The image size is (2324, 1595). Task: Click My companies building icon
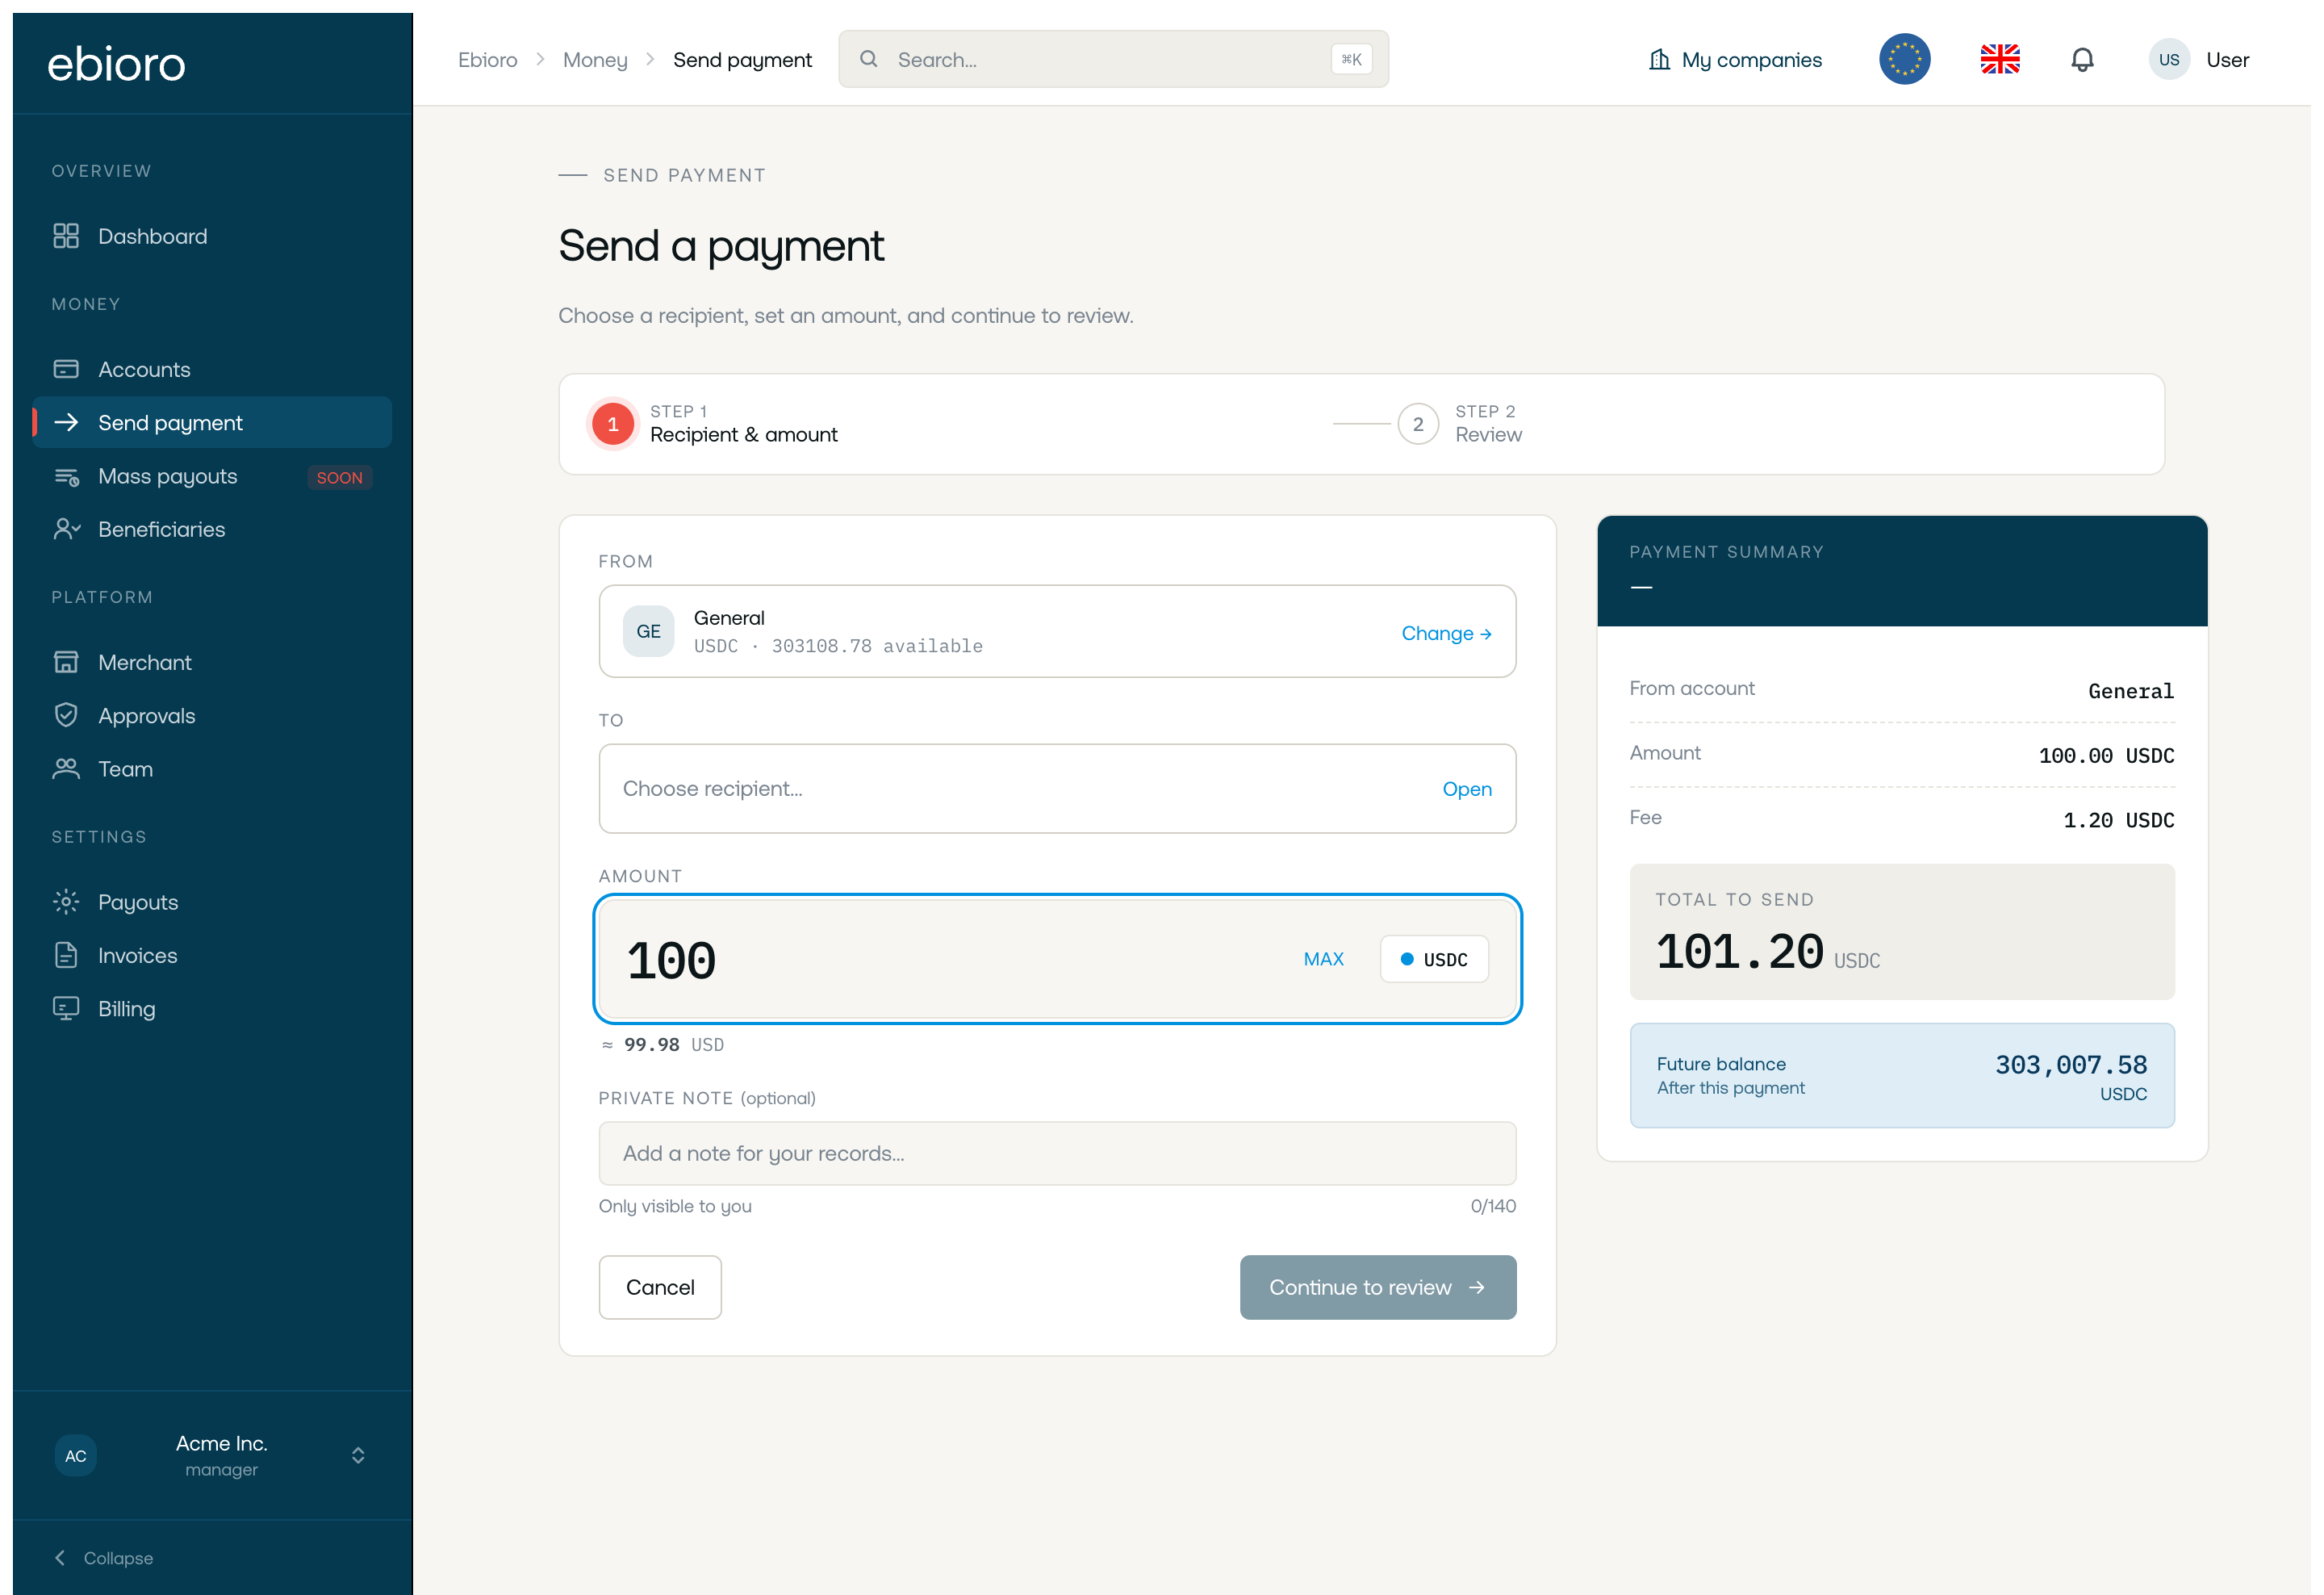(1659, 59)
